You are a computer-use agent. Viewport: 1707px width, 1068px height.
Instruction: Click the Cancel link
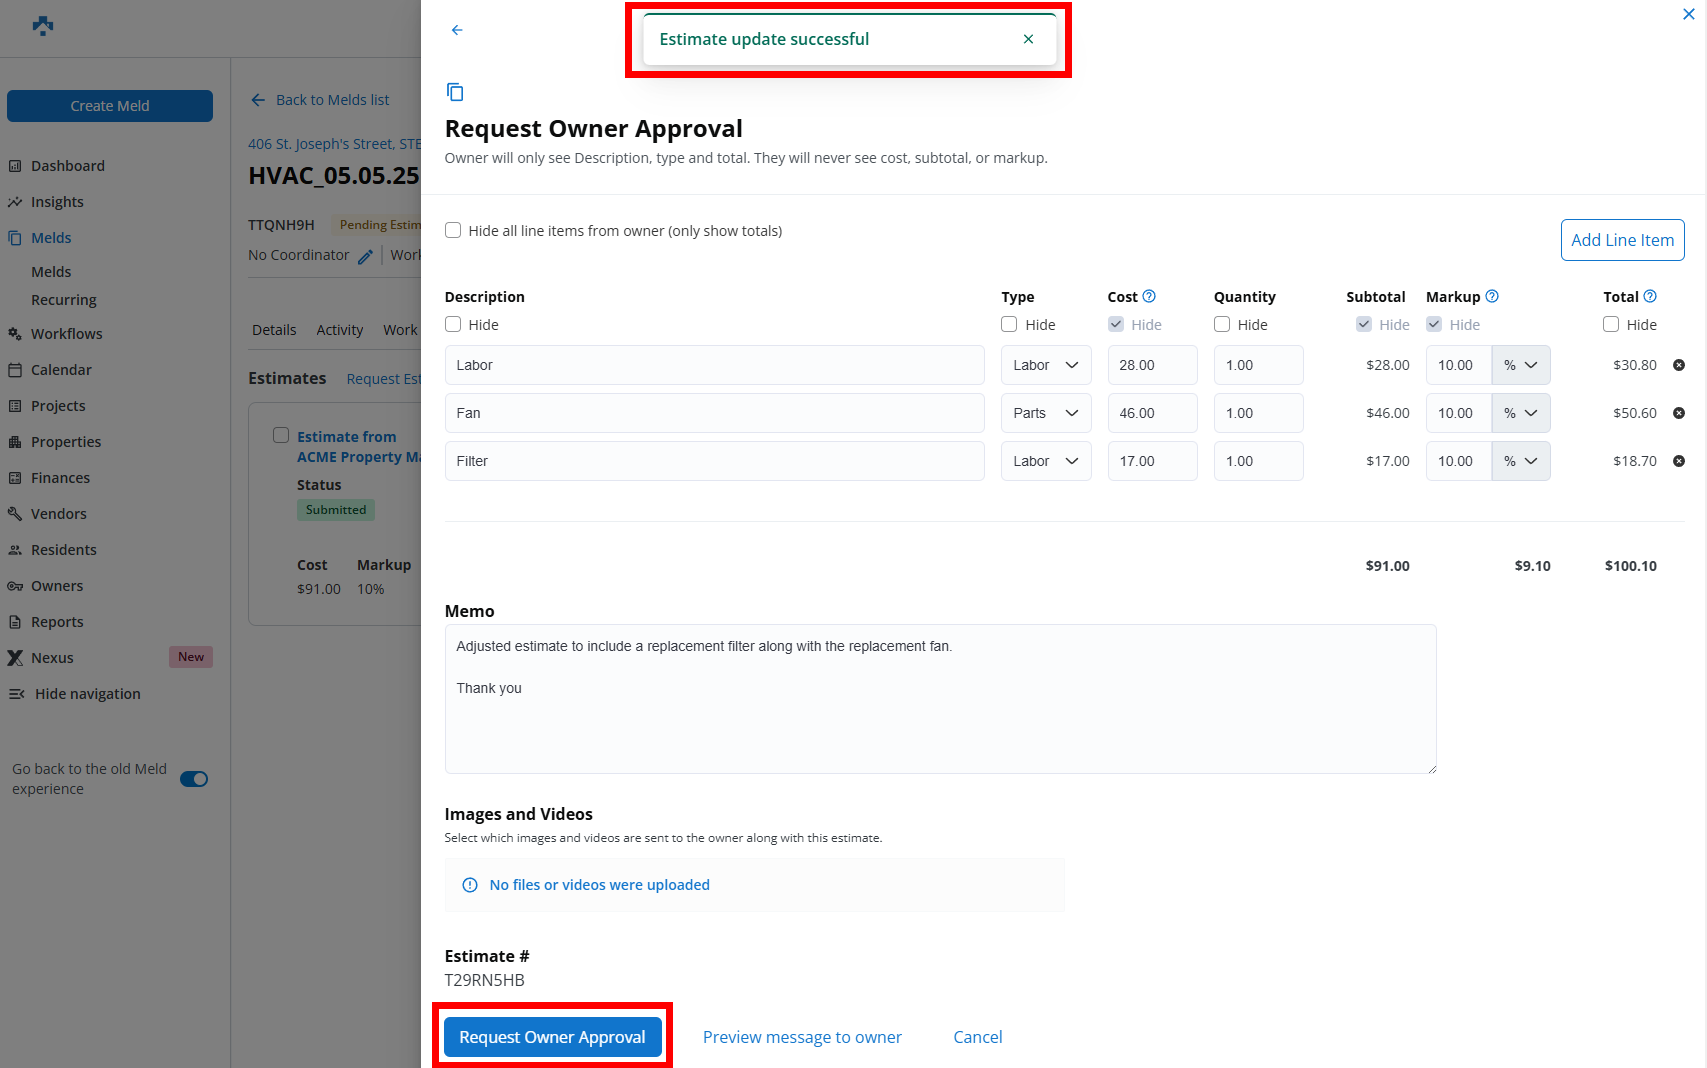pos(977,1037)
